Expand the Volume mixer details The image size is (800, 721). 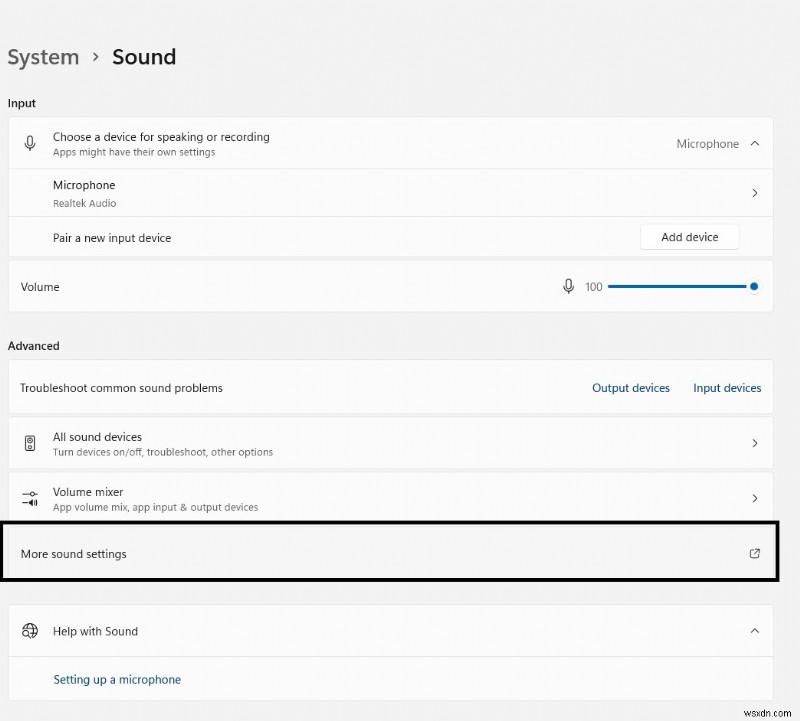pos(756,498)
